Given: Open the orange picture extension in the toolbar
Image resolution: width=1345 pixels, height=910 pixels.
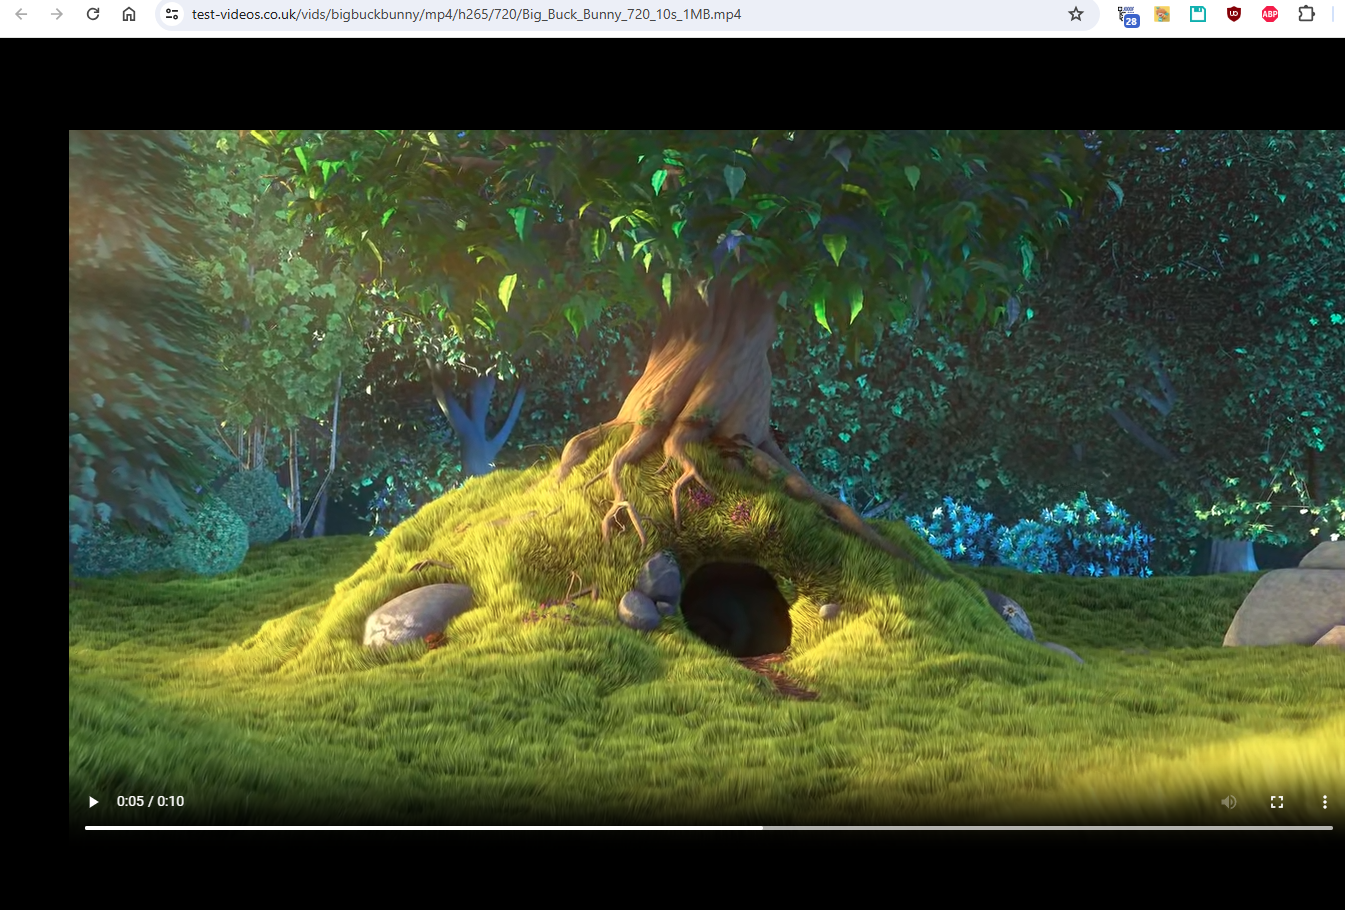Looking at the screenshot, I should click(x=1162, y=14).
